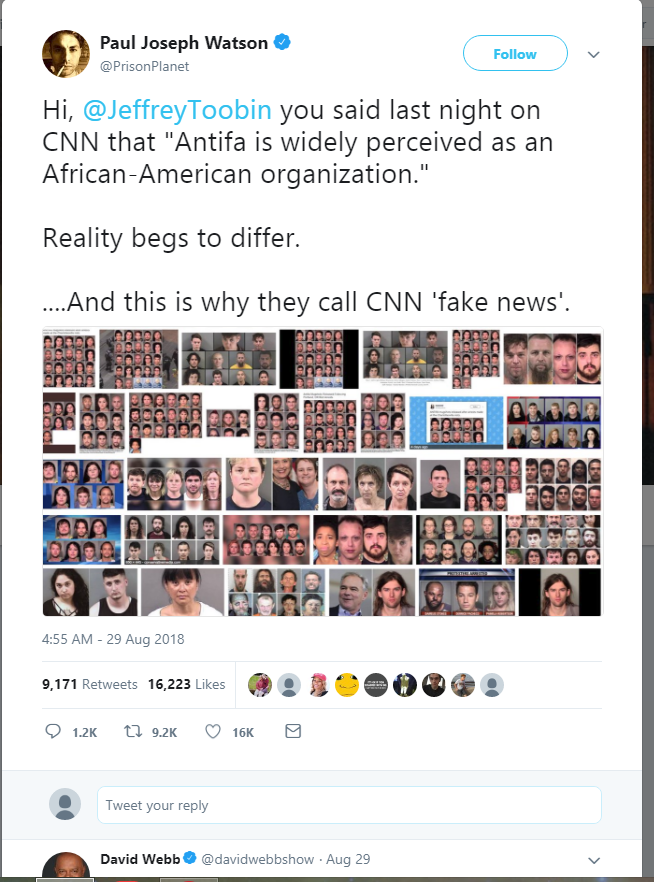Open the mugshot collage image
Image resolution: width=654 pixels, height=882 pixels.
pyautogui.click(x=322, y=471)
